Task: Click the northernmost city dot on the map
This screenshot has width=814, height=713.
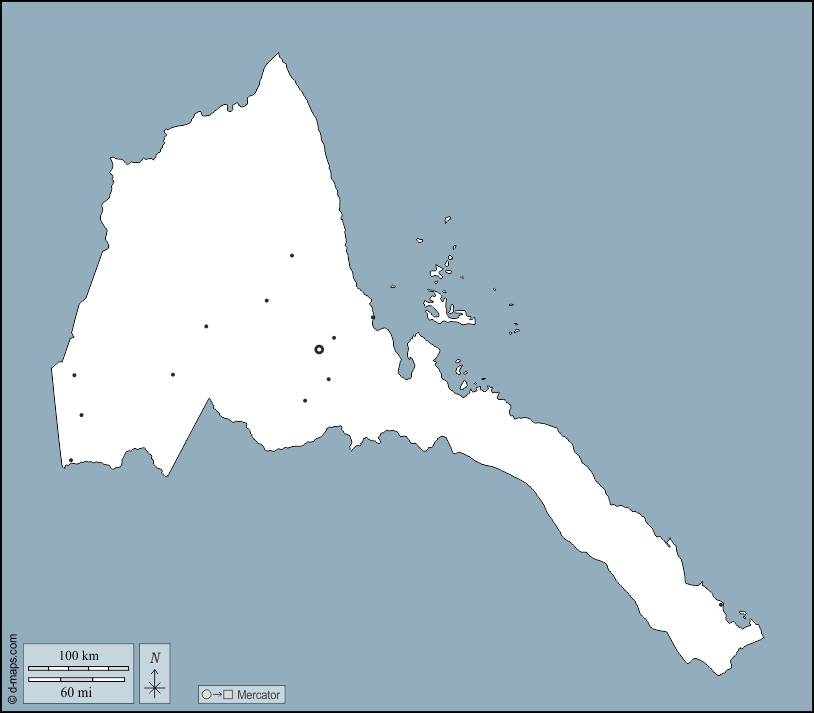Action: tap(290, 256)
